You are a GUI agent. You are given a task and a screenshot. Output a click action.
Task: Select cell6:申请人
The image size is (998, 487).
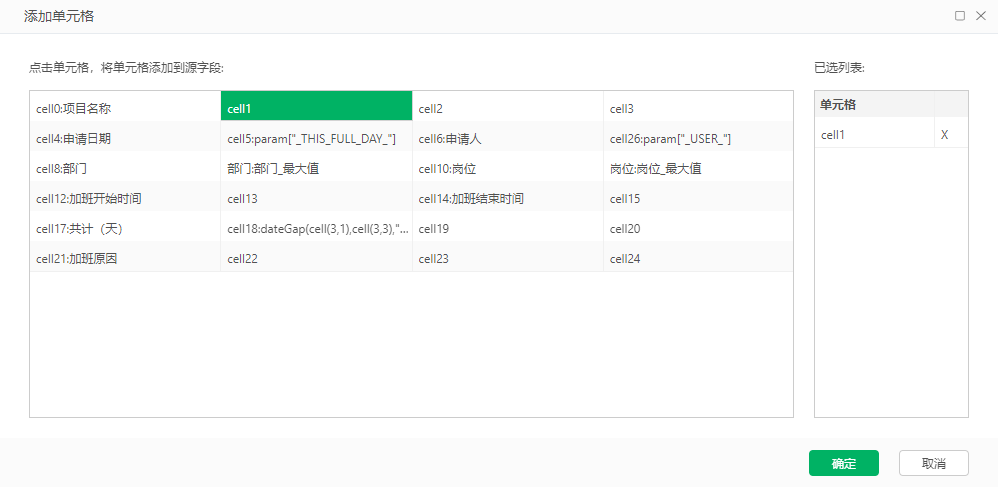508,138
